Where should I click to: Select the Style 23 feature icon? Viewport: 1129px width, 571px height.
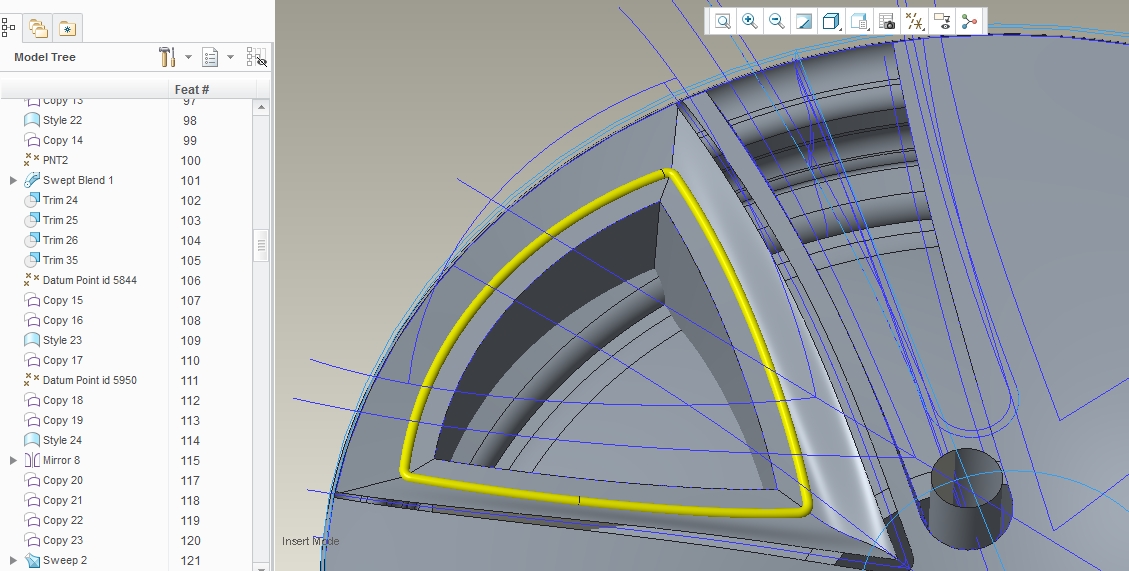coord(32,340)
